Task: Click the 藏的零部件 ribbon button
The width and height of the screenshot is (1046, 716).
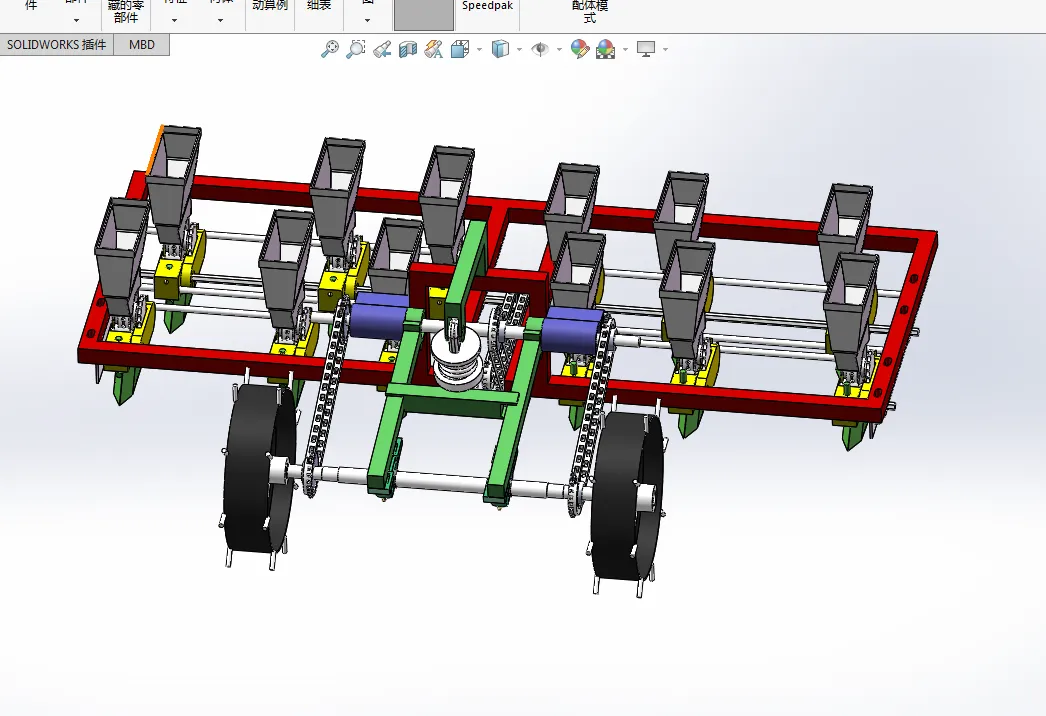Action: tap(126, 12)
